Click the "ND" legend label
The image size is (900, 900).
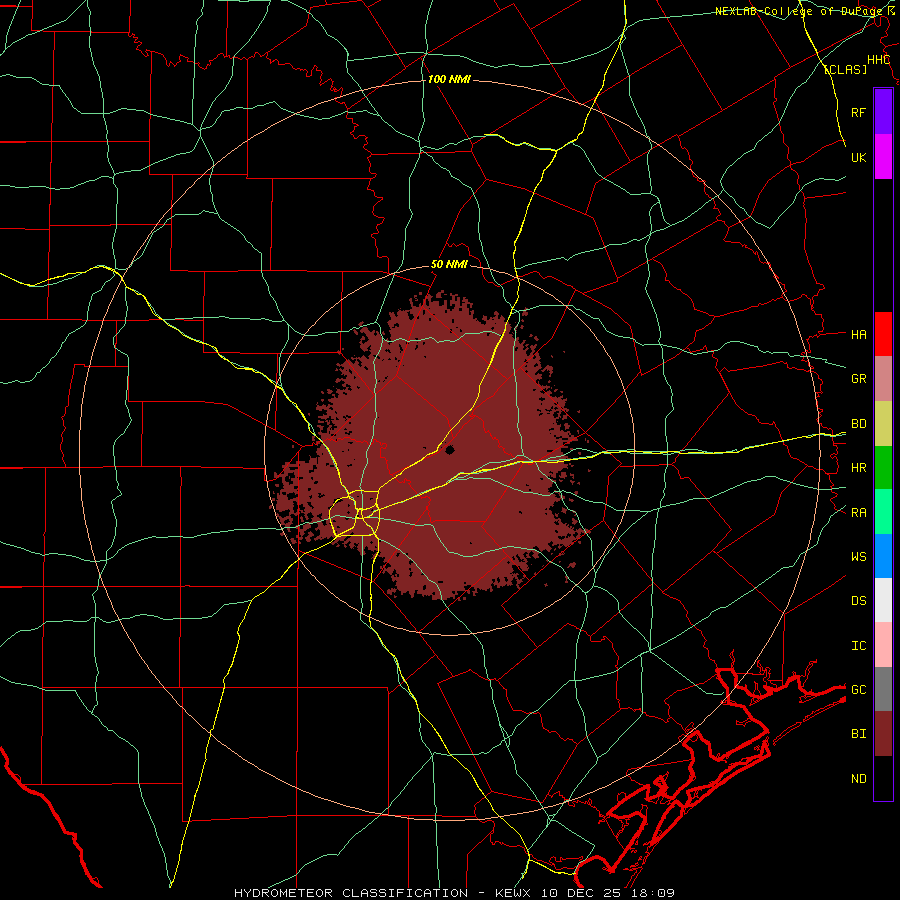859,779
